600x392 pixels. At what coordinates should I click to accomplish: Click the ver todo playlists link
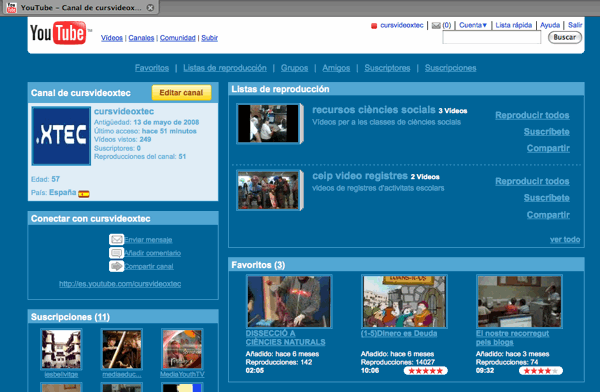pos(565,240)
